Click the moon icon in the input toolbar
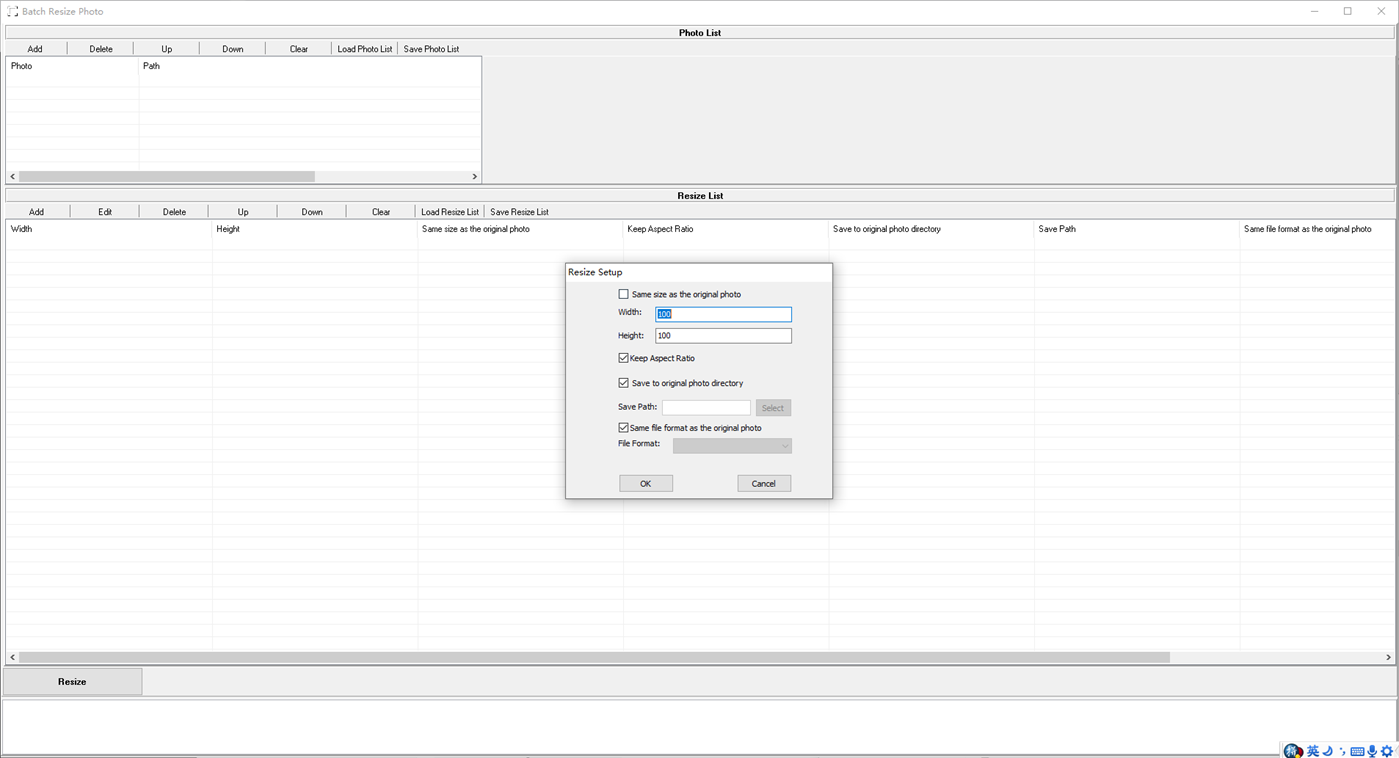 click(1328, 750)
